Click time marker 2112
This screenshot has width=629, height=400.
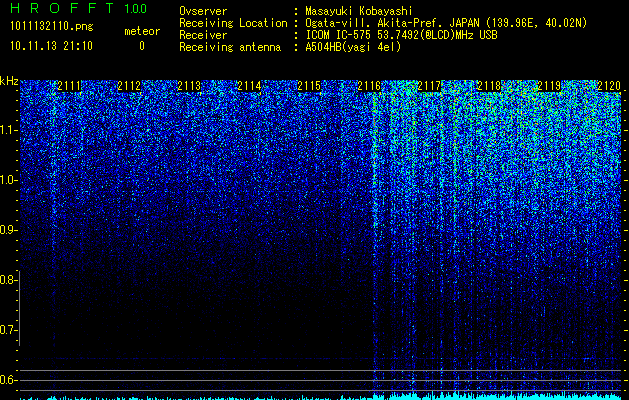pyautogui.click(x=129, y=86)
